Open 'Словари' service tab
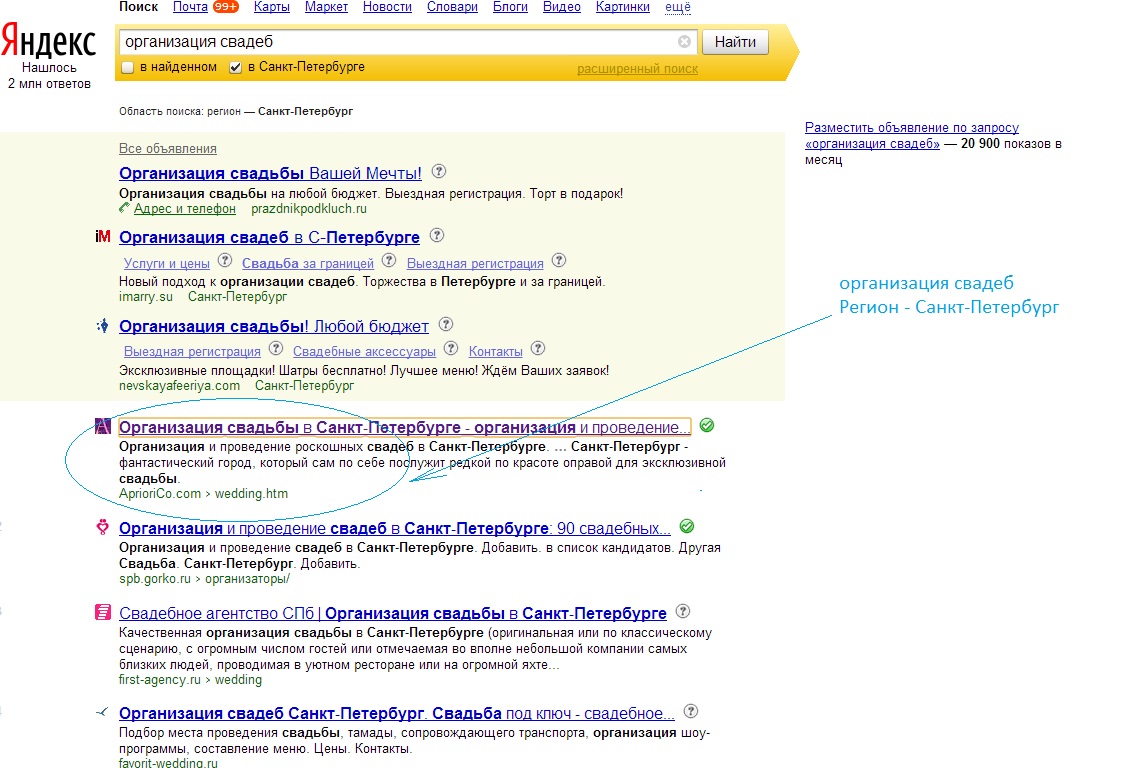 point(452,7)
